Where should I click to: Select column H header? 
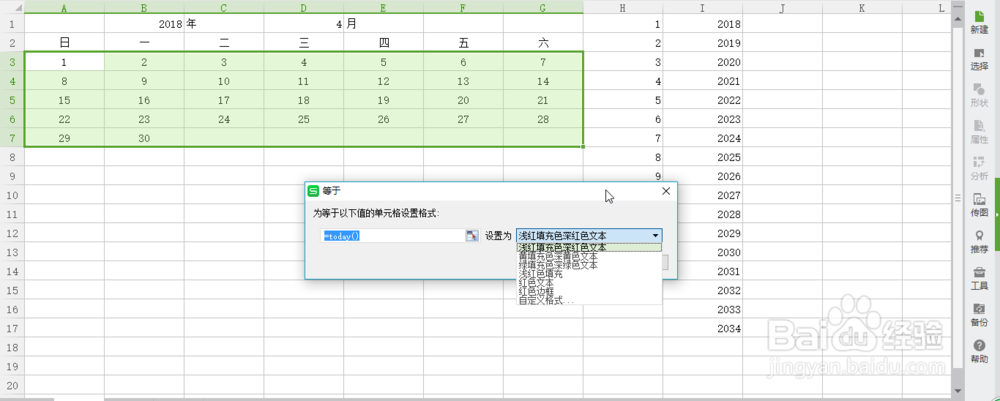[x=622, y=8]
